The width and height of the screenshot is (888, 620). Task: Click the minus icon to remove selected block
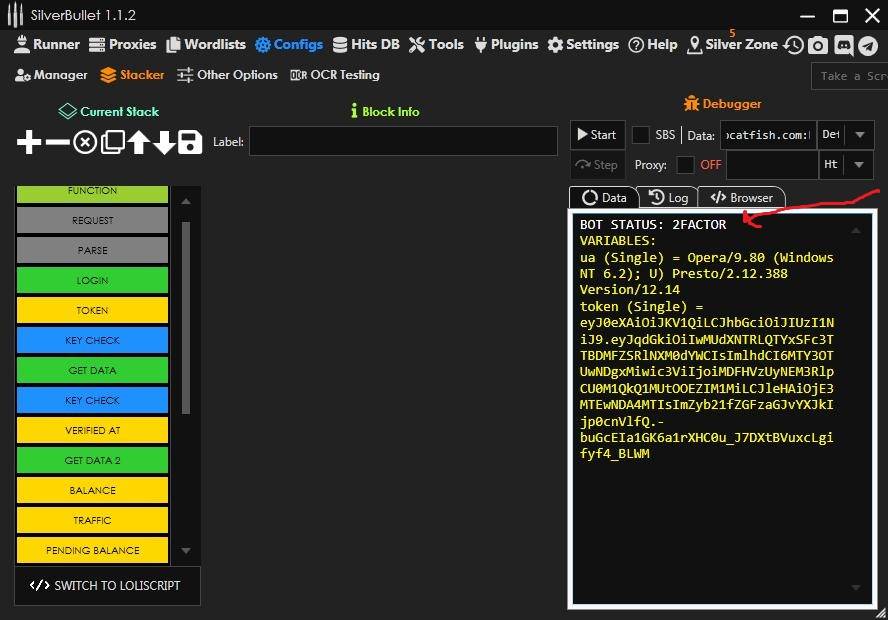click(57, 142)
